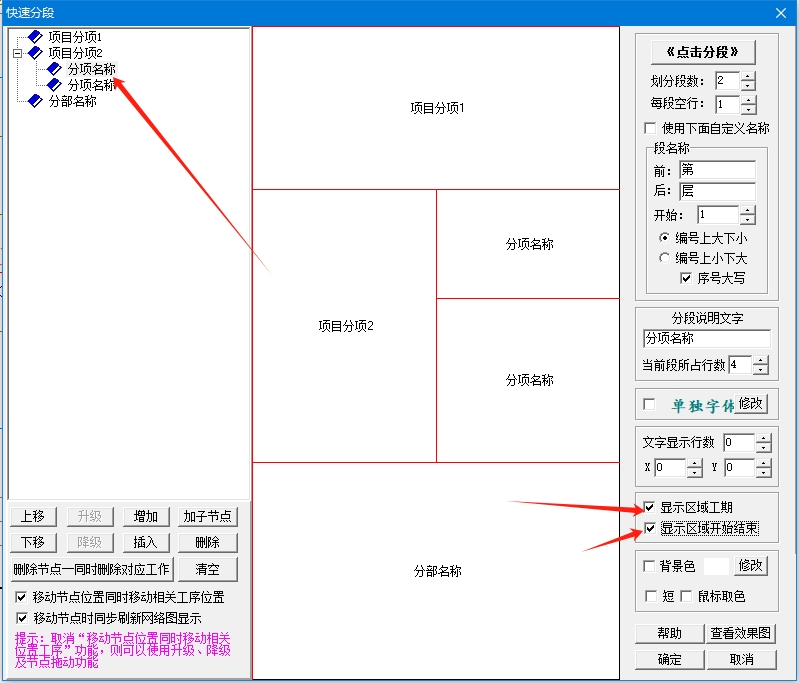Click the diamond icon beside 项目分项1 tree node

click(x=35, y=37)
